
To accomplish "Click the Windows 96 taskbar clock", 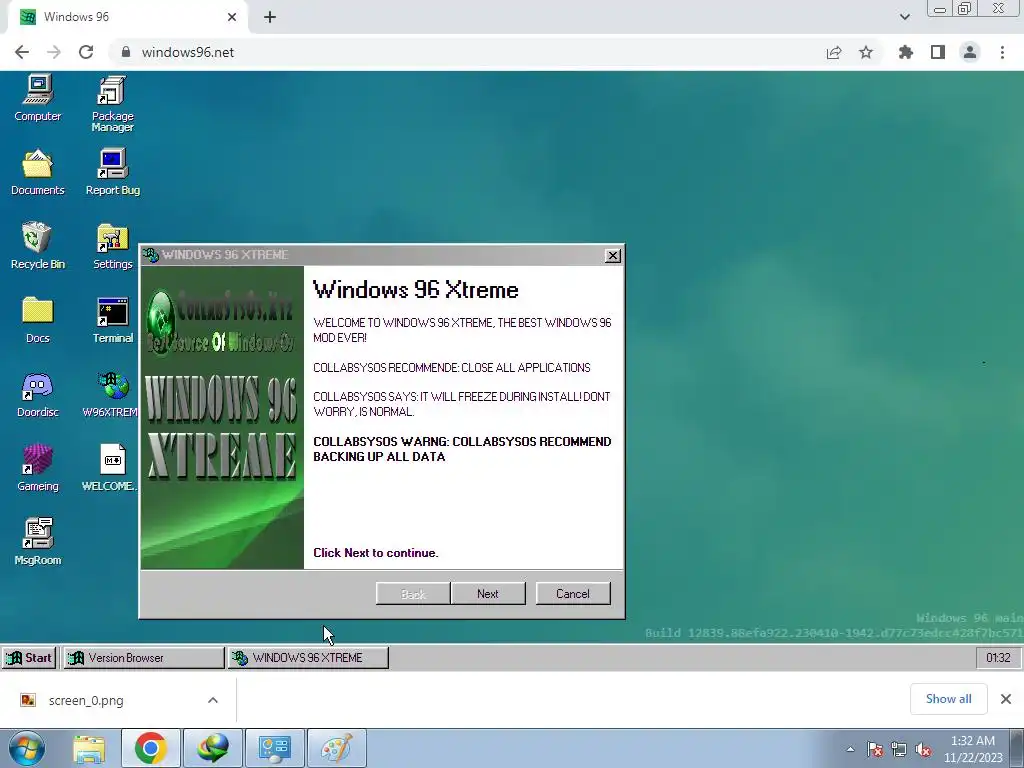I will point(998,658).
